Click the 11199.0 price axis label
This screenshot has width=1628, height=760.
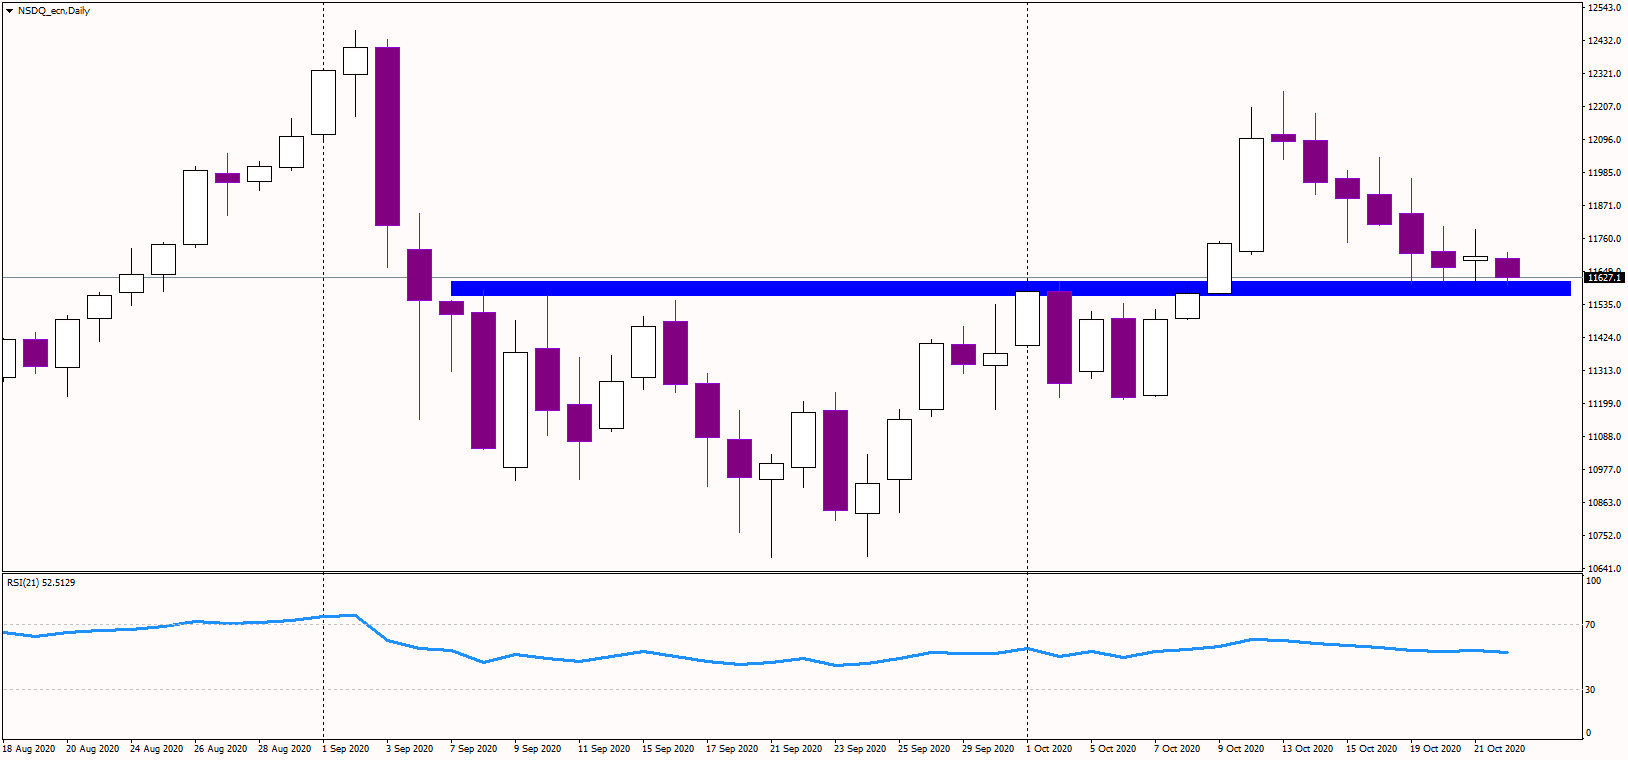click(1605, 404)
